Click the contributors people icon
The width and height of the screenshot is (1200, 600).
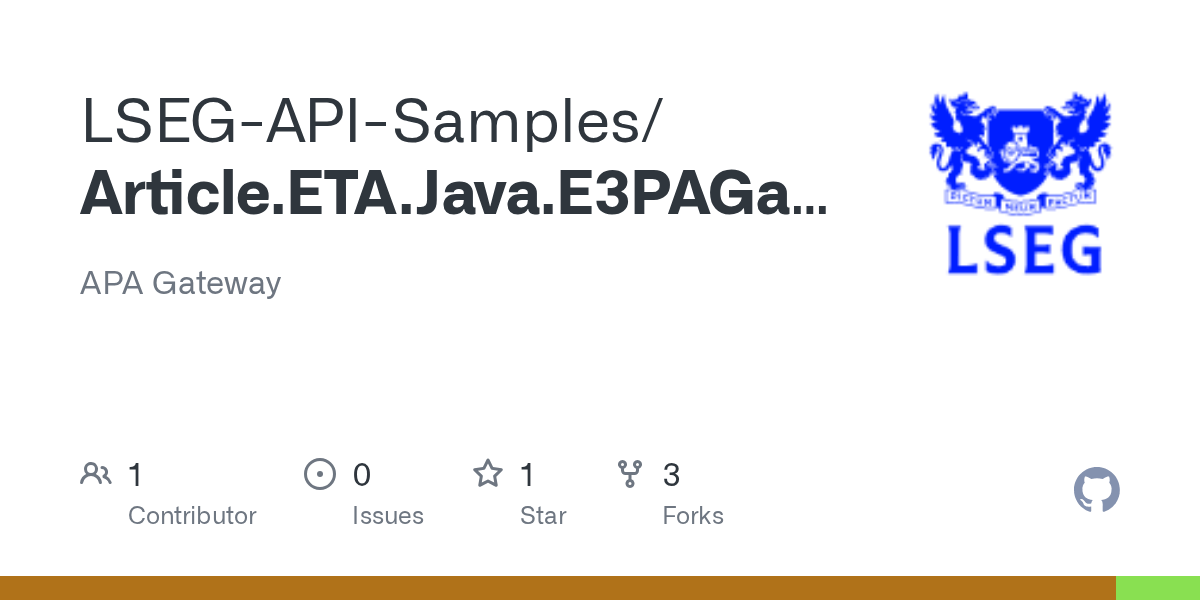(96, 474)
